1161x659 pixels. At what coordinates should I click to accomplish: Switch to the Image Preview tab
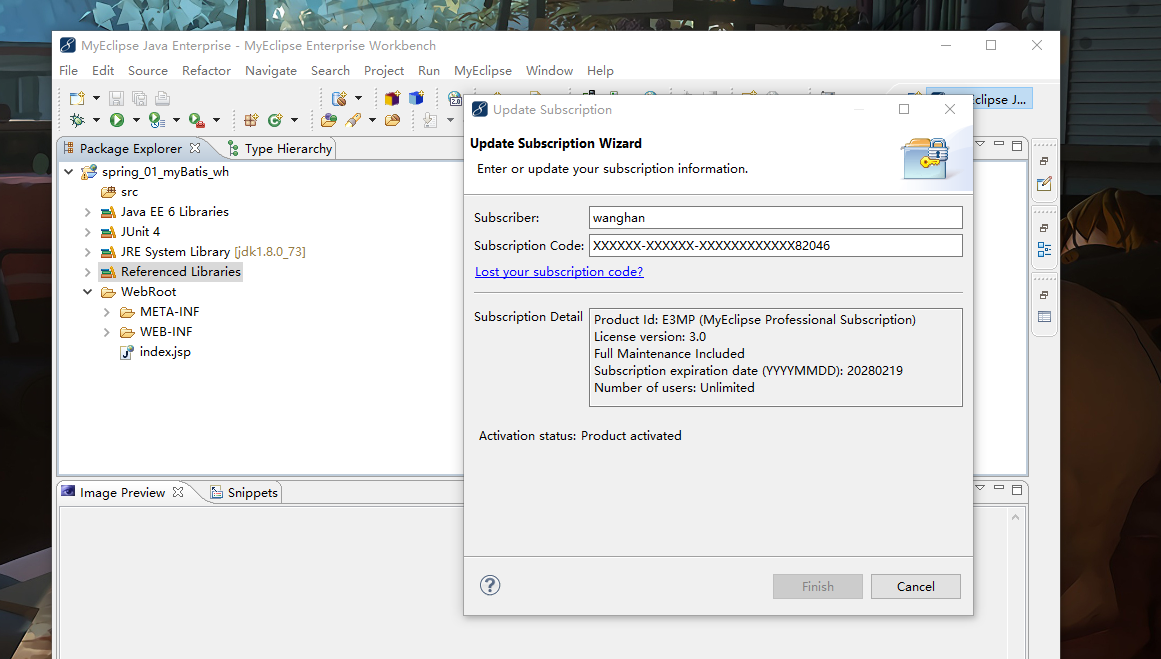122,492
